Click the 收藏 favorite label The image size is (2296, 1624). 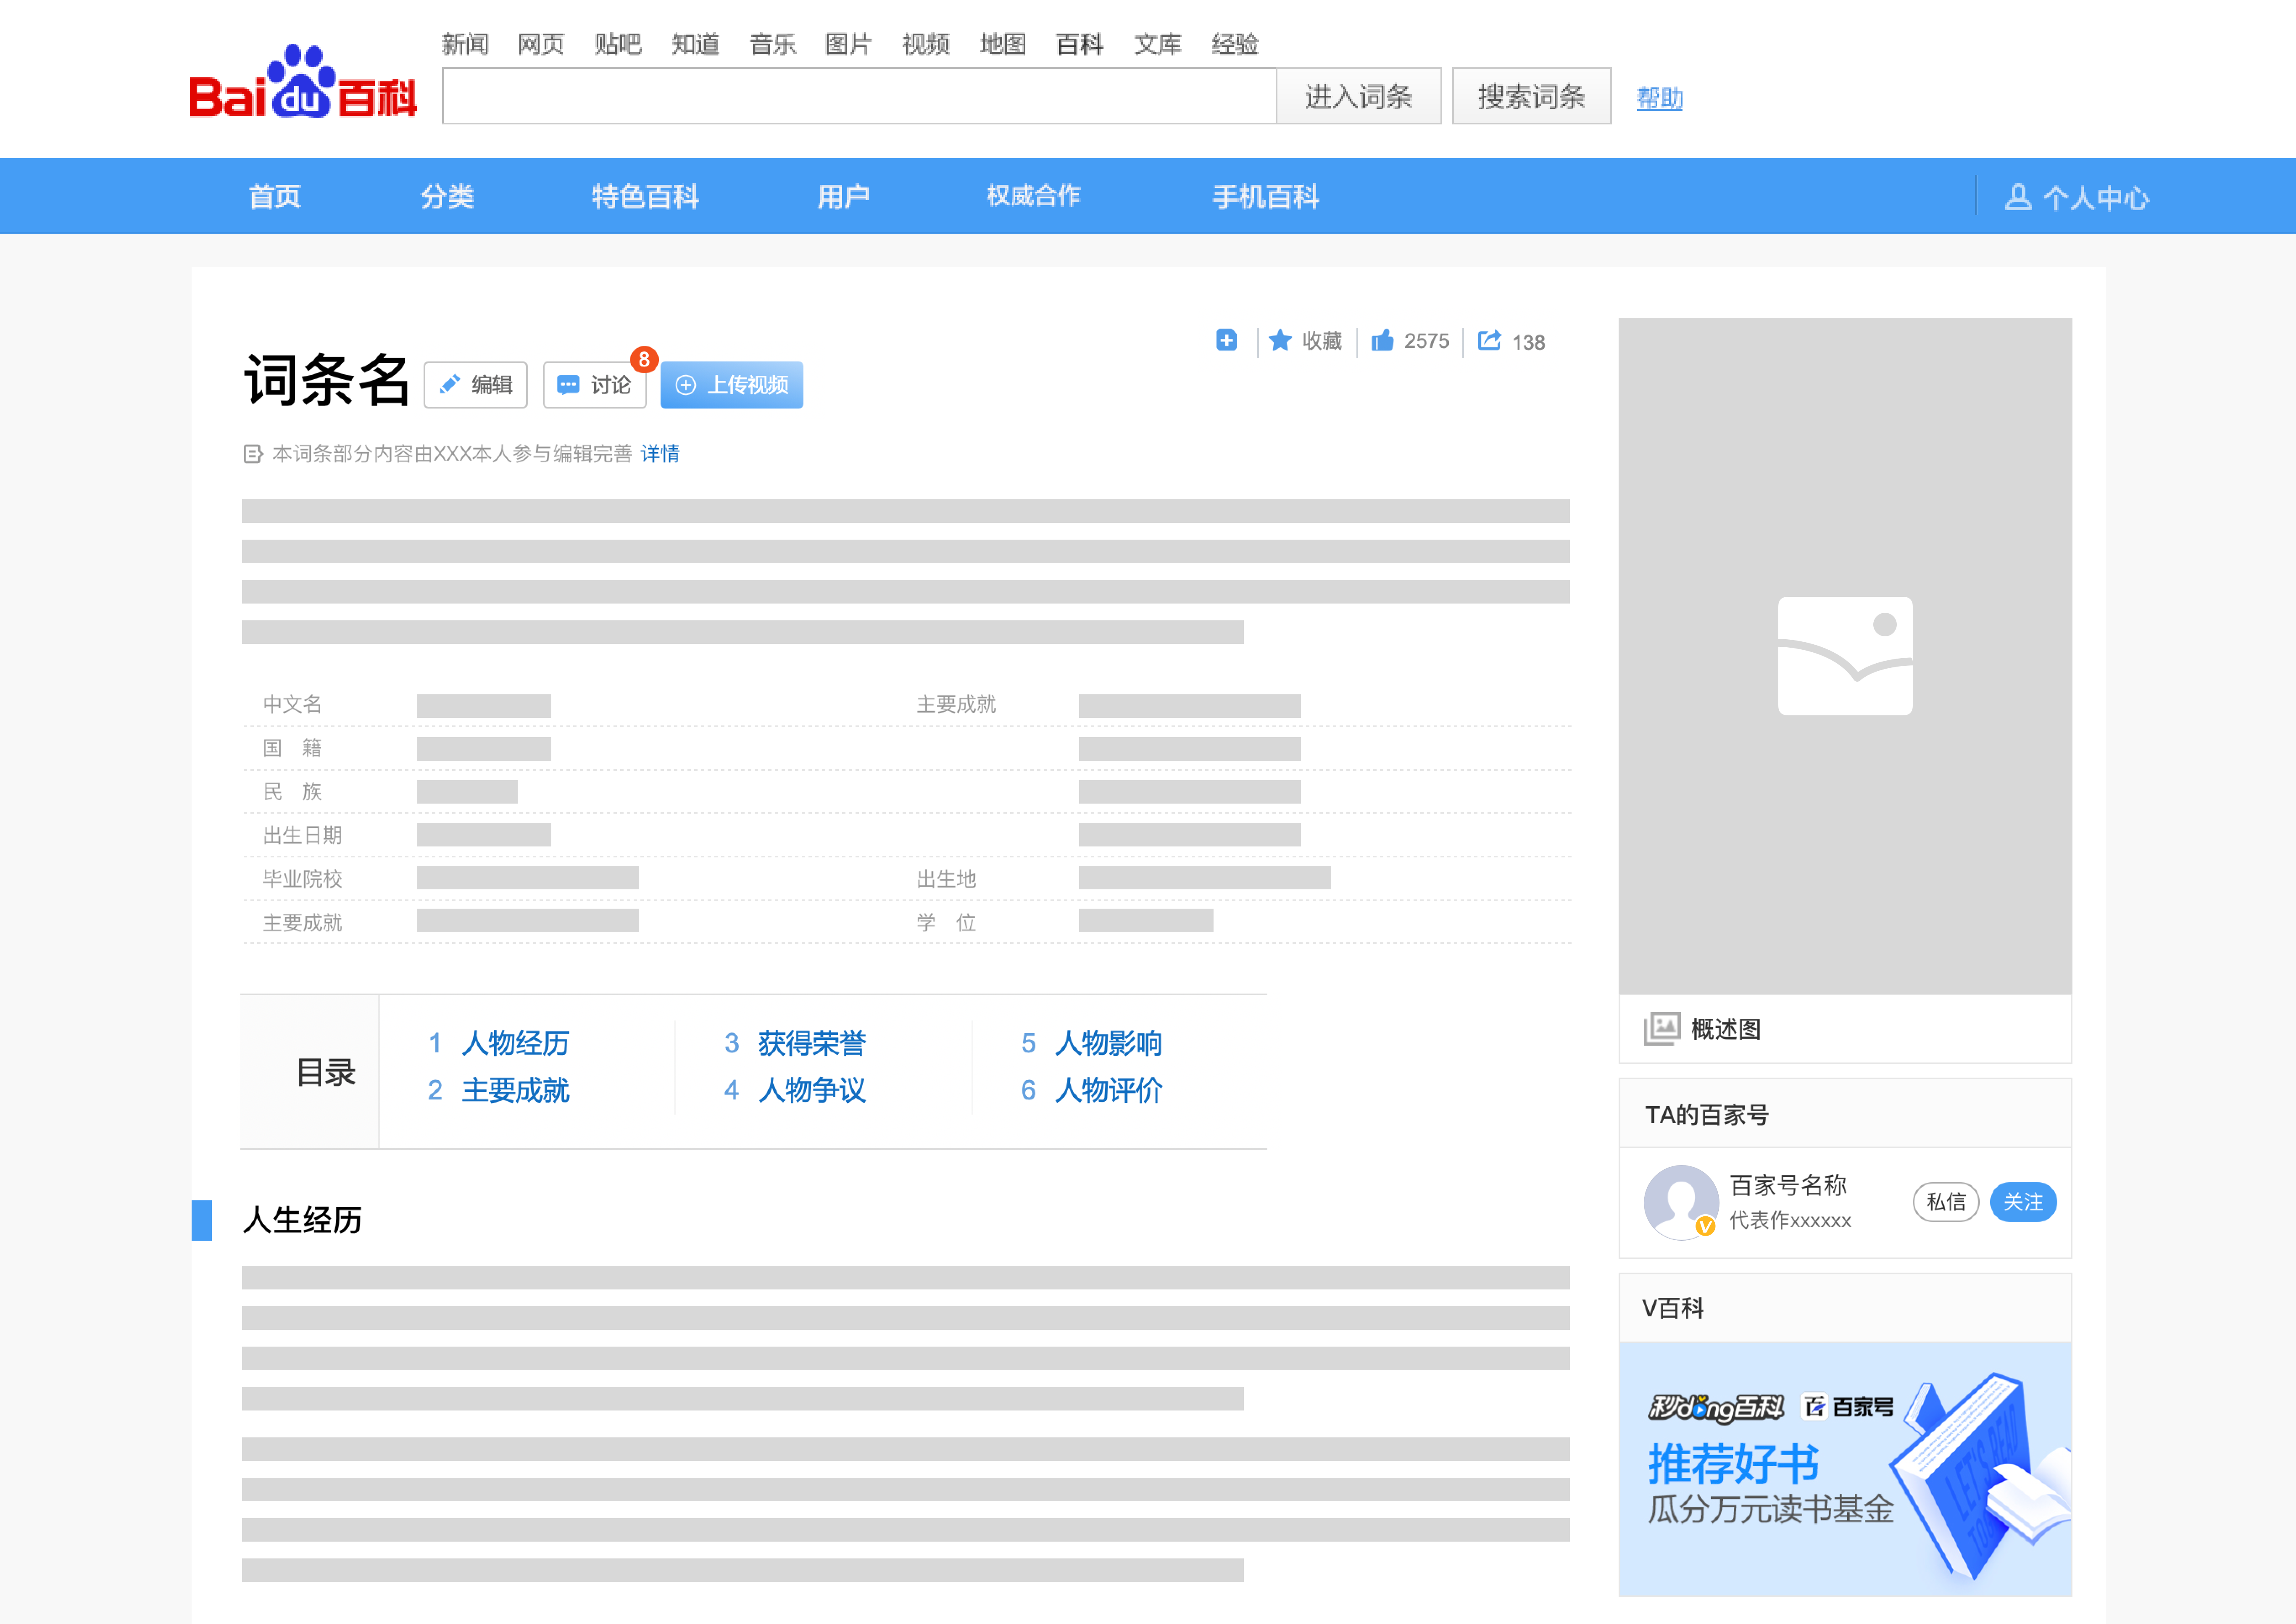1322,341
